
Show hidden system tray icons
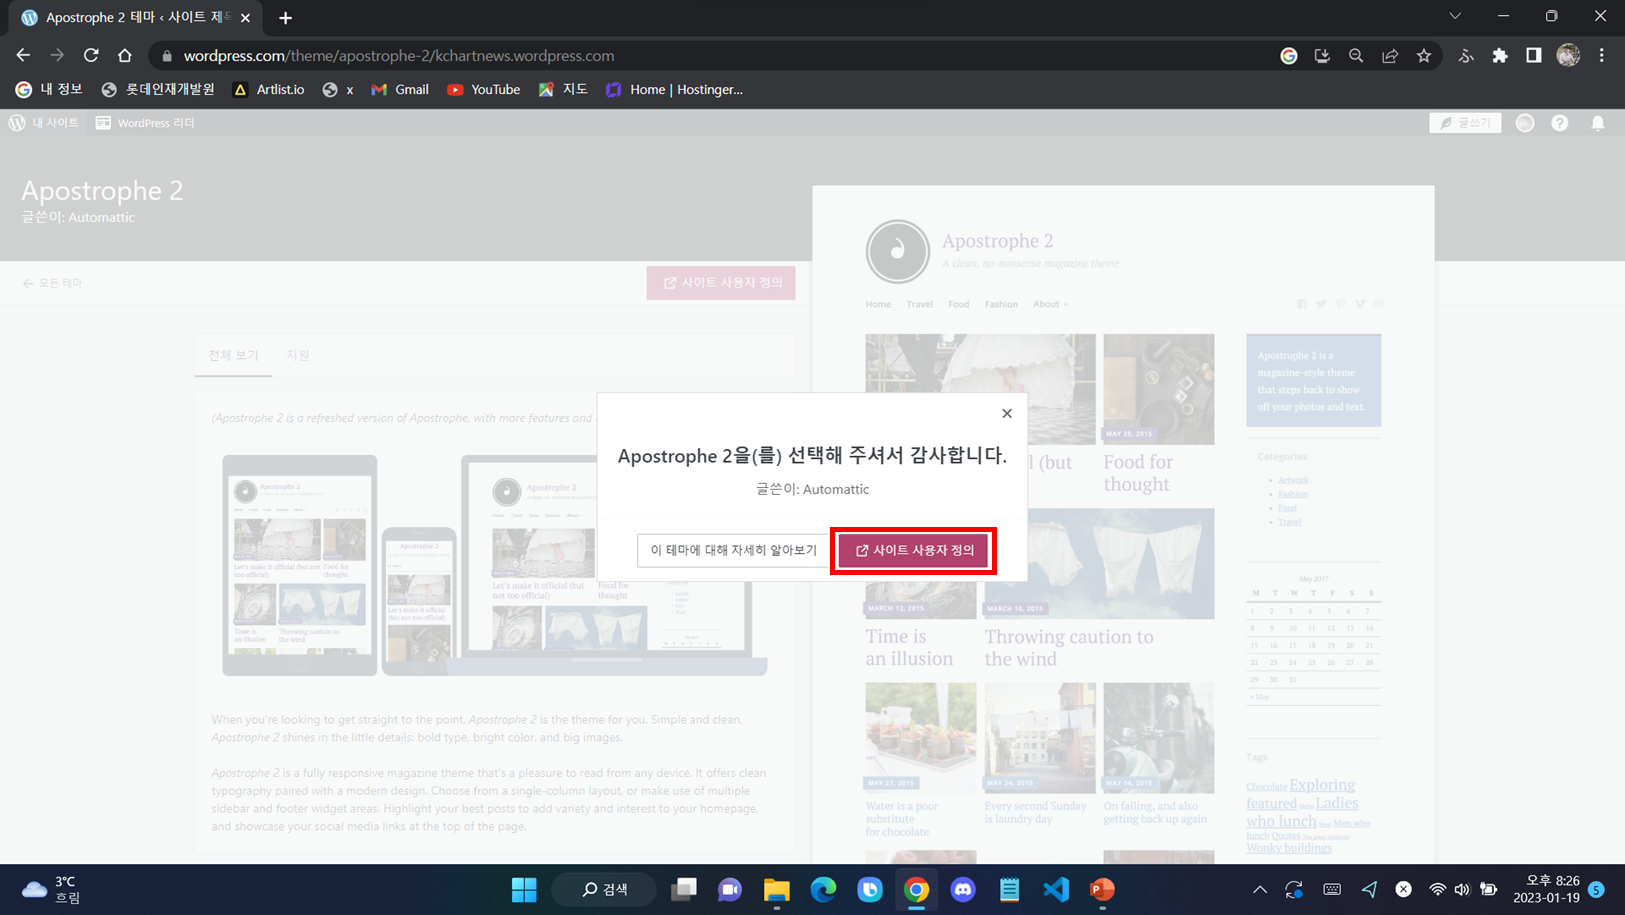point(1260,889)
